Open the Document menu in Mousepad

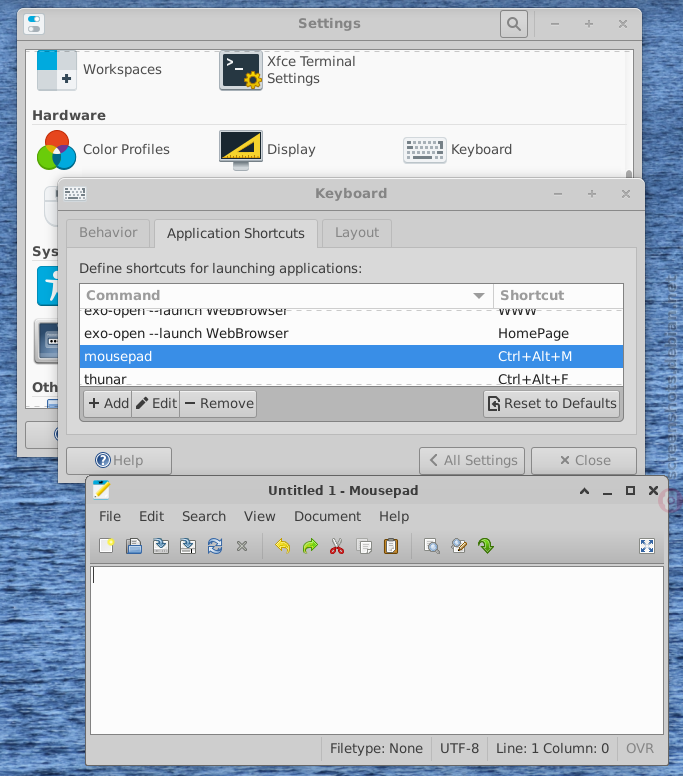327,516
